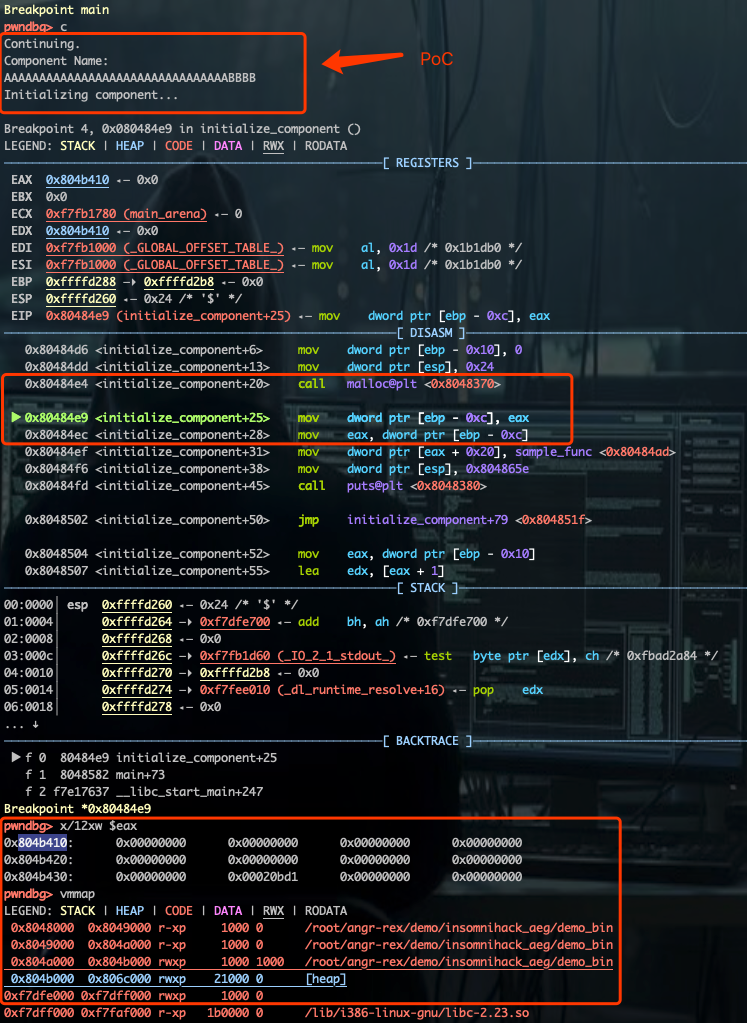747x1023 pixels.
Task: Click the backtrace frame 0 arrow marker
Action: [x=16, y=757]
